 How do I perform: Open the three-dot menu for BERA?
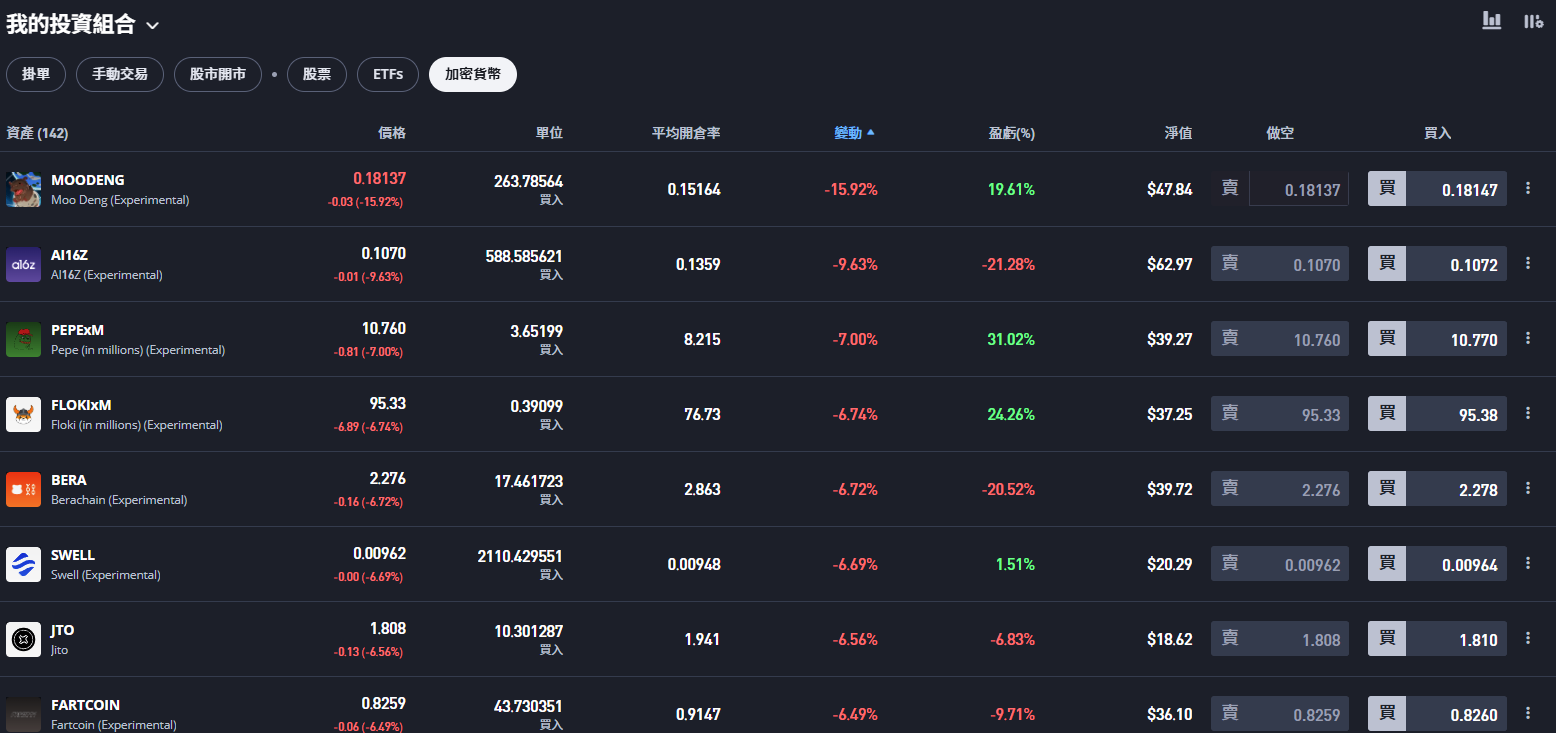[x=1528, y=488]
